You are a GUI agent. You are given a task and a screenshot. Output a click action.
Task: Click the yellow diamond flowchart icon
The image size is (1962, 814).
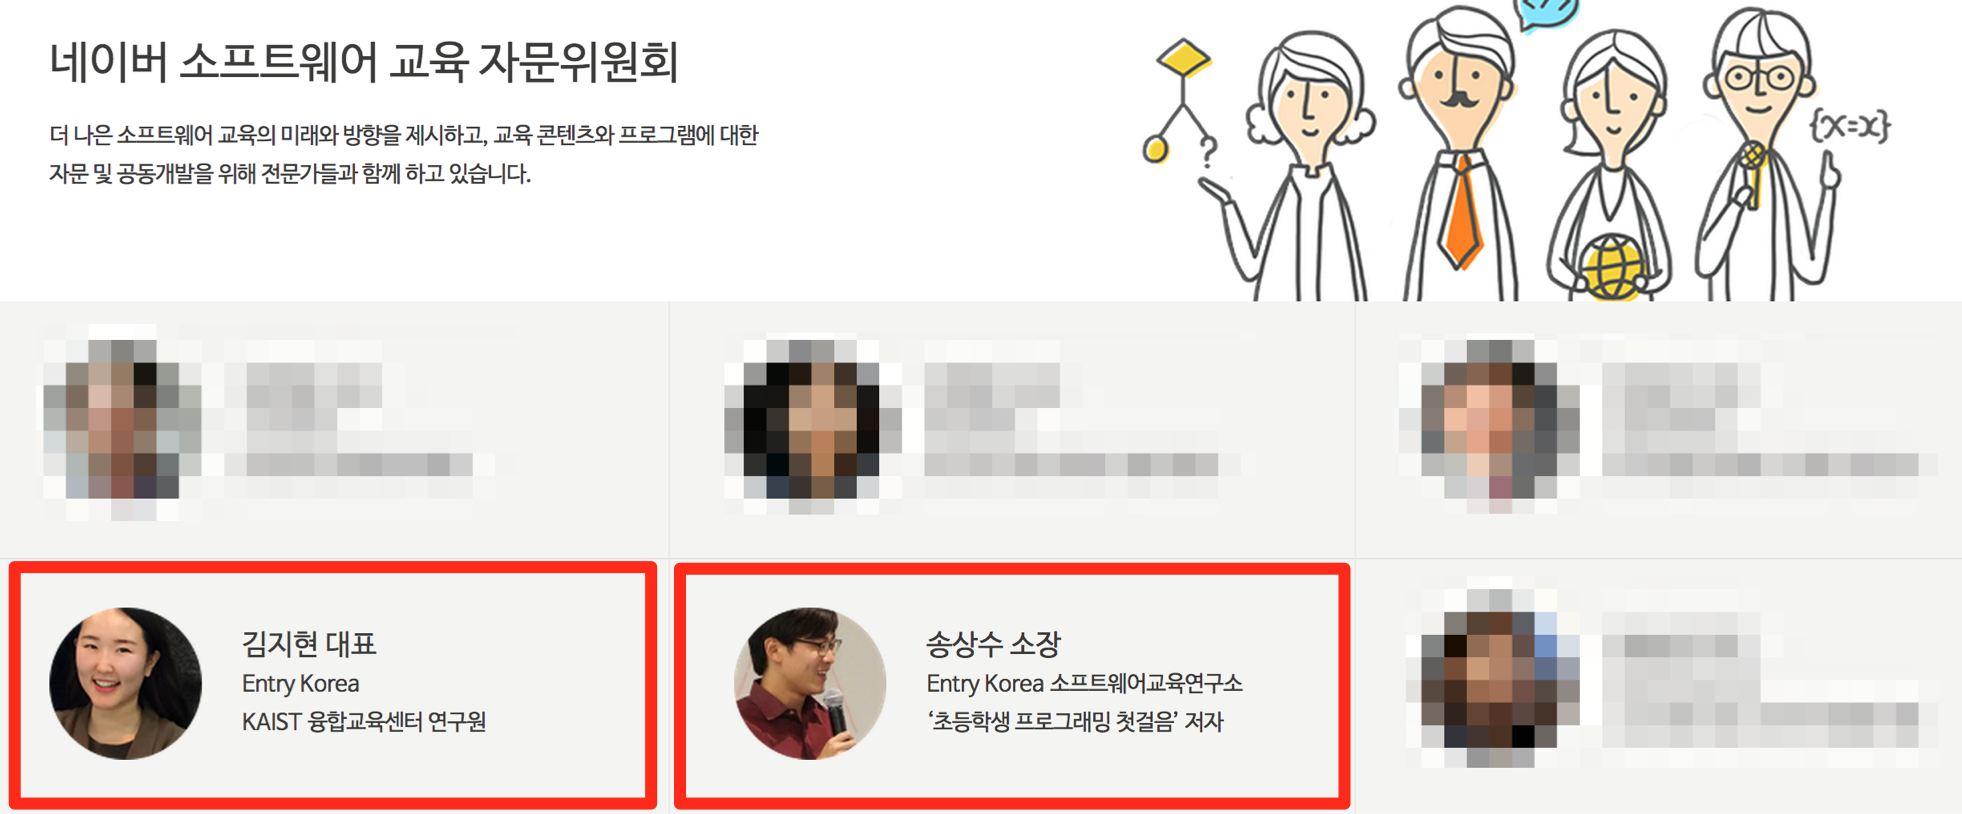(1184, 58)
